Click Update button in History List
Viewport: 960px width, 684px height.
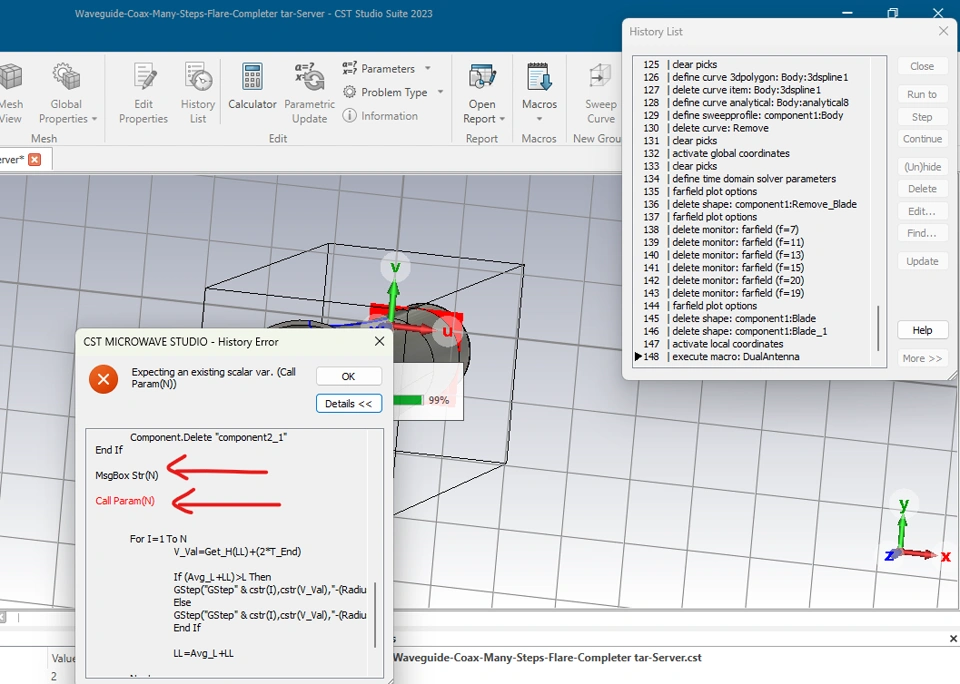pyautogui.click(x=922, y=261)
